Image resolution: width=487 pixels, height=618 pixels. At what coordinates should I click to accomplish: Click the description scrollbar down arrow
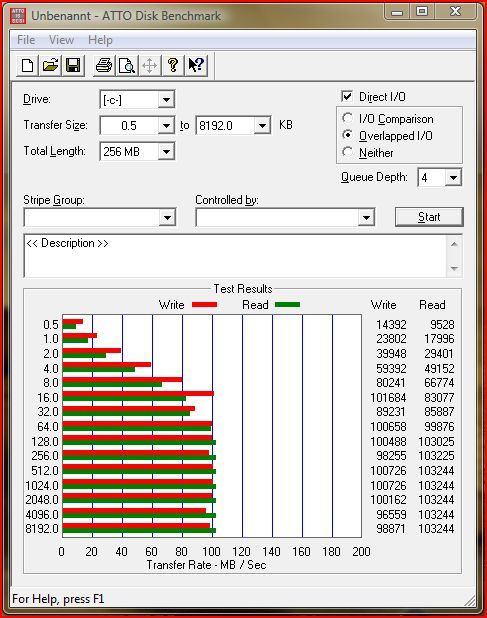click(454, 268)
